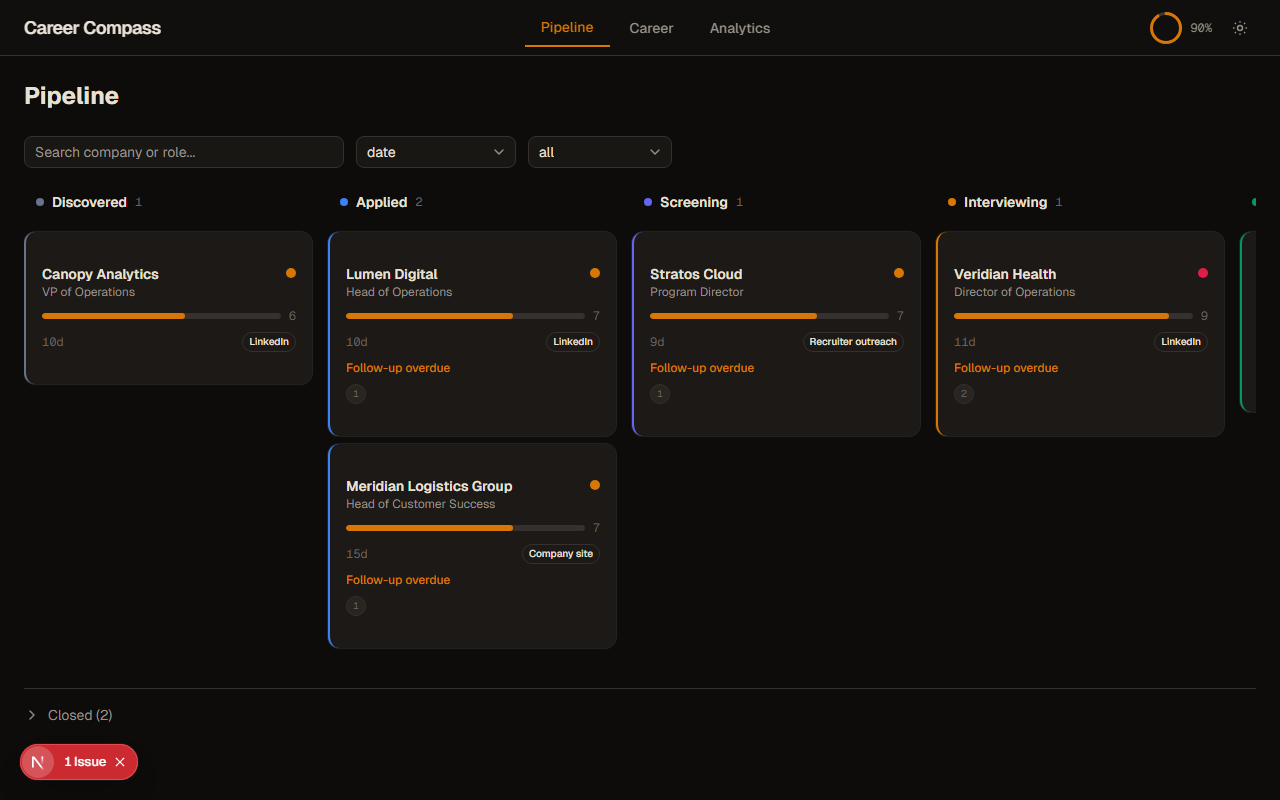Click the orange status dot on Meridian Logistics Group
This screenshot has width=1280, height=800.
coord(595,485)
